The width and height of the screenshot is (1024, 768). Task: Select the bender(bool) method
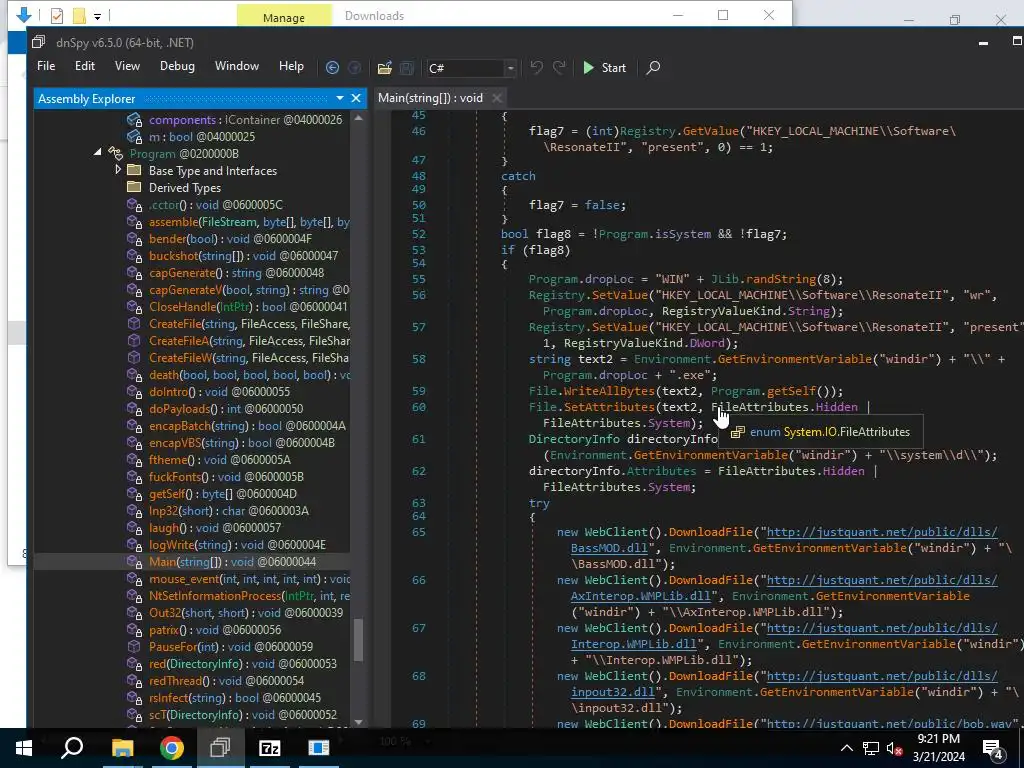pos(230,239)
